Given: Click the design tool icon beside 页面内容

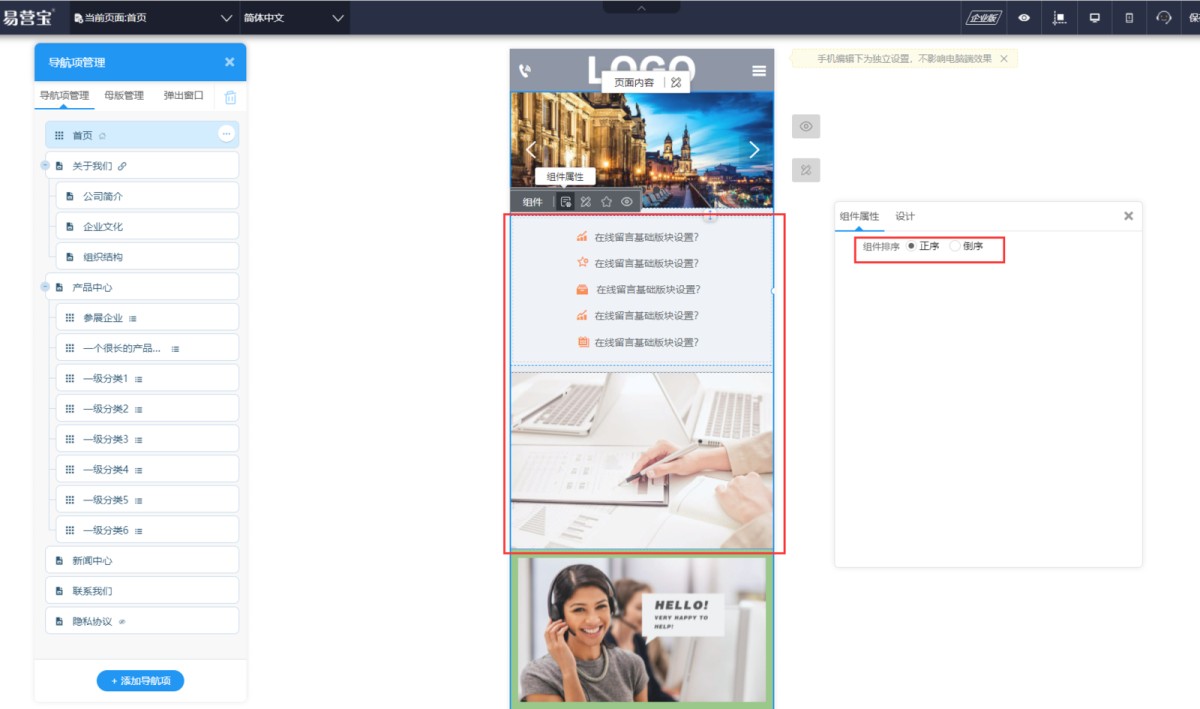Looking at the screenshot, I should 676,83.
